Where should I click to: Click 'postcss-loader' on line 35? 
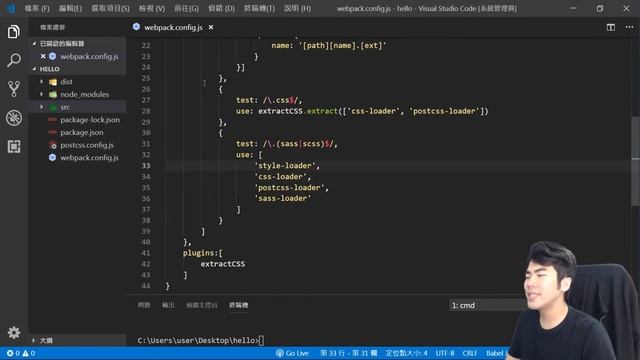289,188
